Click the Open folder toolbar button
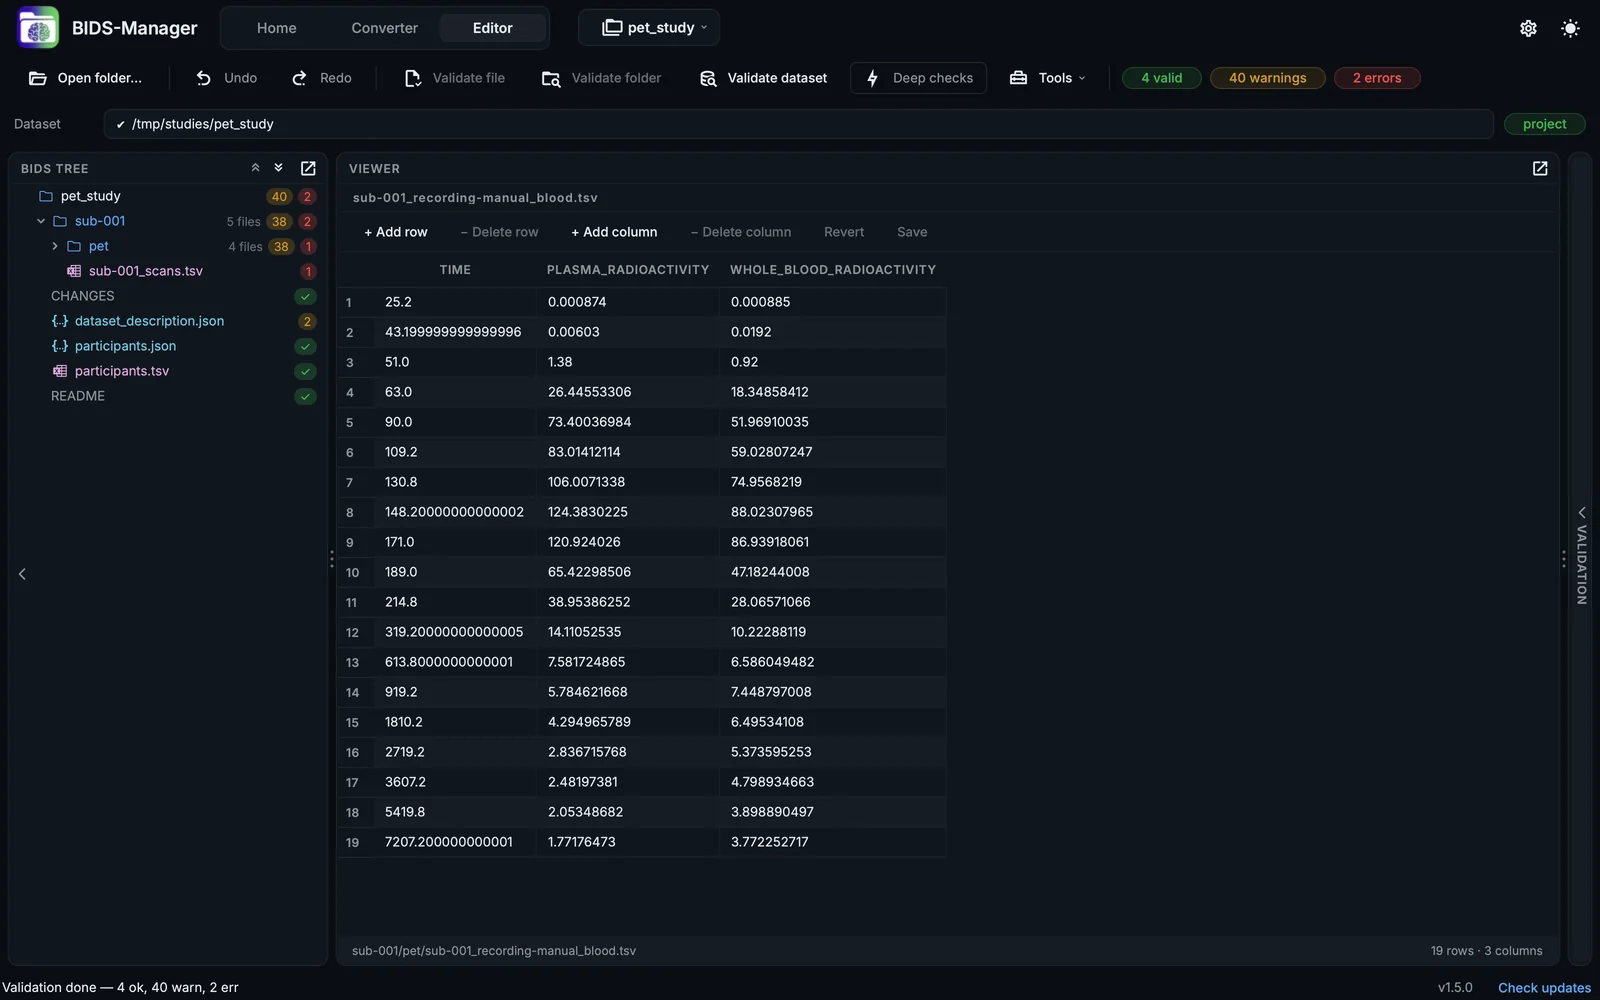The height and width of the screenshot is (1000, 1600). tap(85, 78)
